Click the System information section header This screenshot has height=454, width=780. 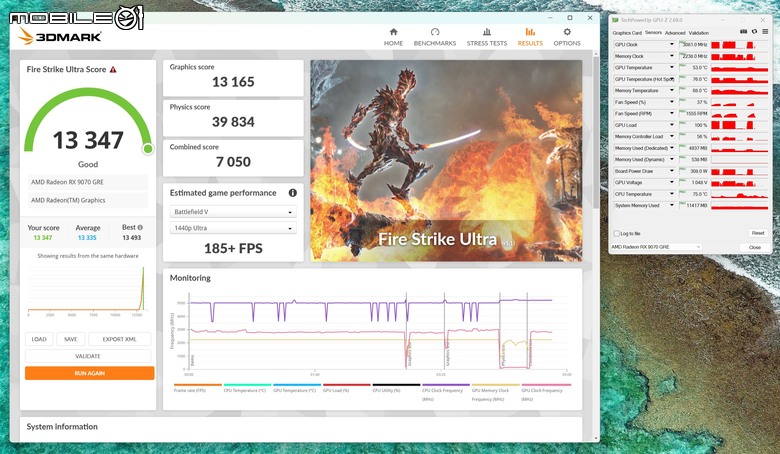tap(62, 427)
